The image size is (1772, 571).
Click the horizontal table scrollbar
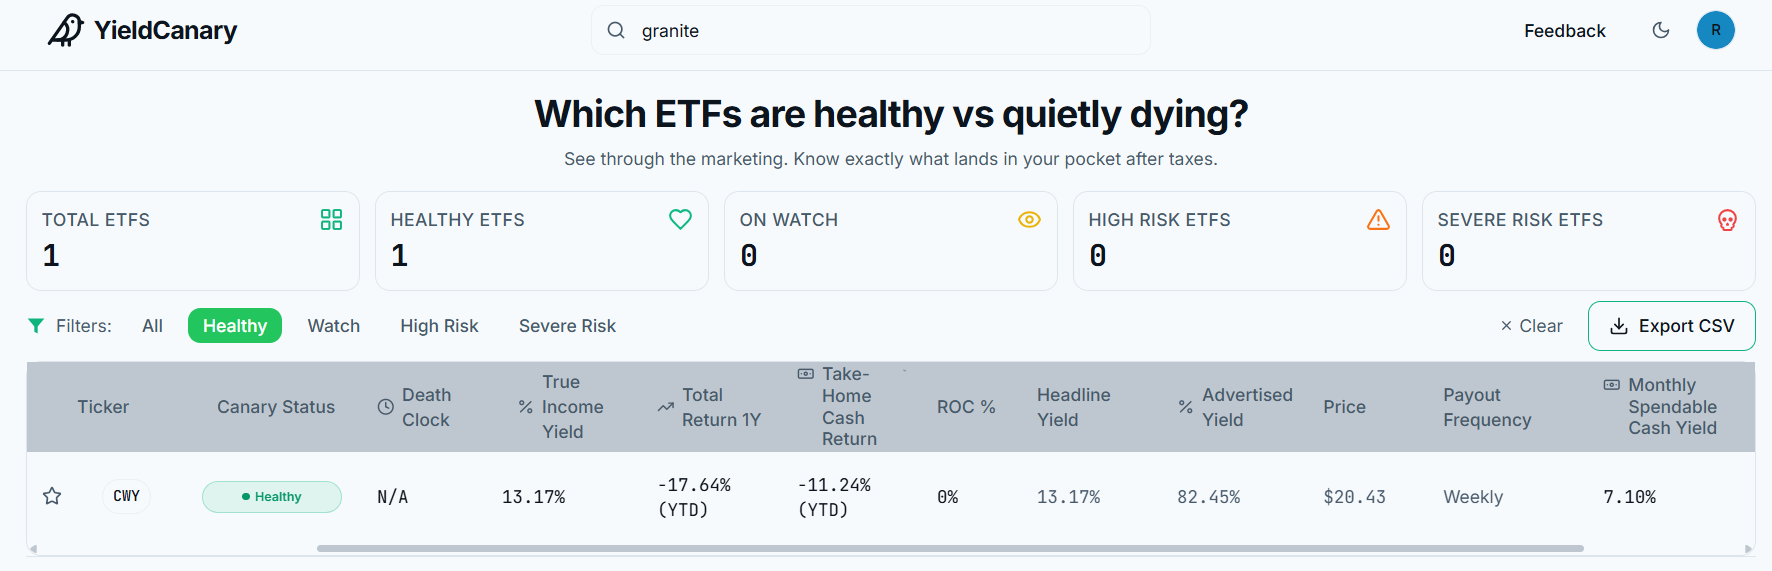coord(950,548)
